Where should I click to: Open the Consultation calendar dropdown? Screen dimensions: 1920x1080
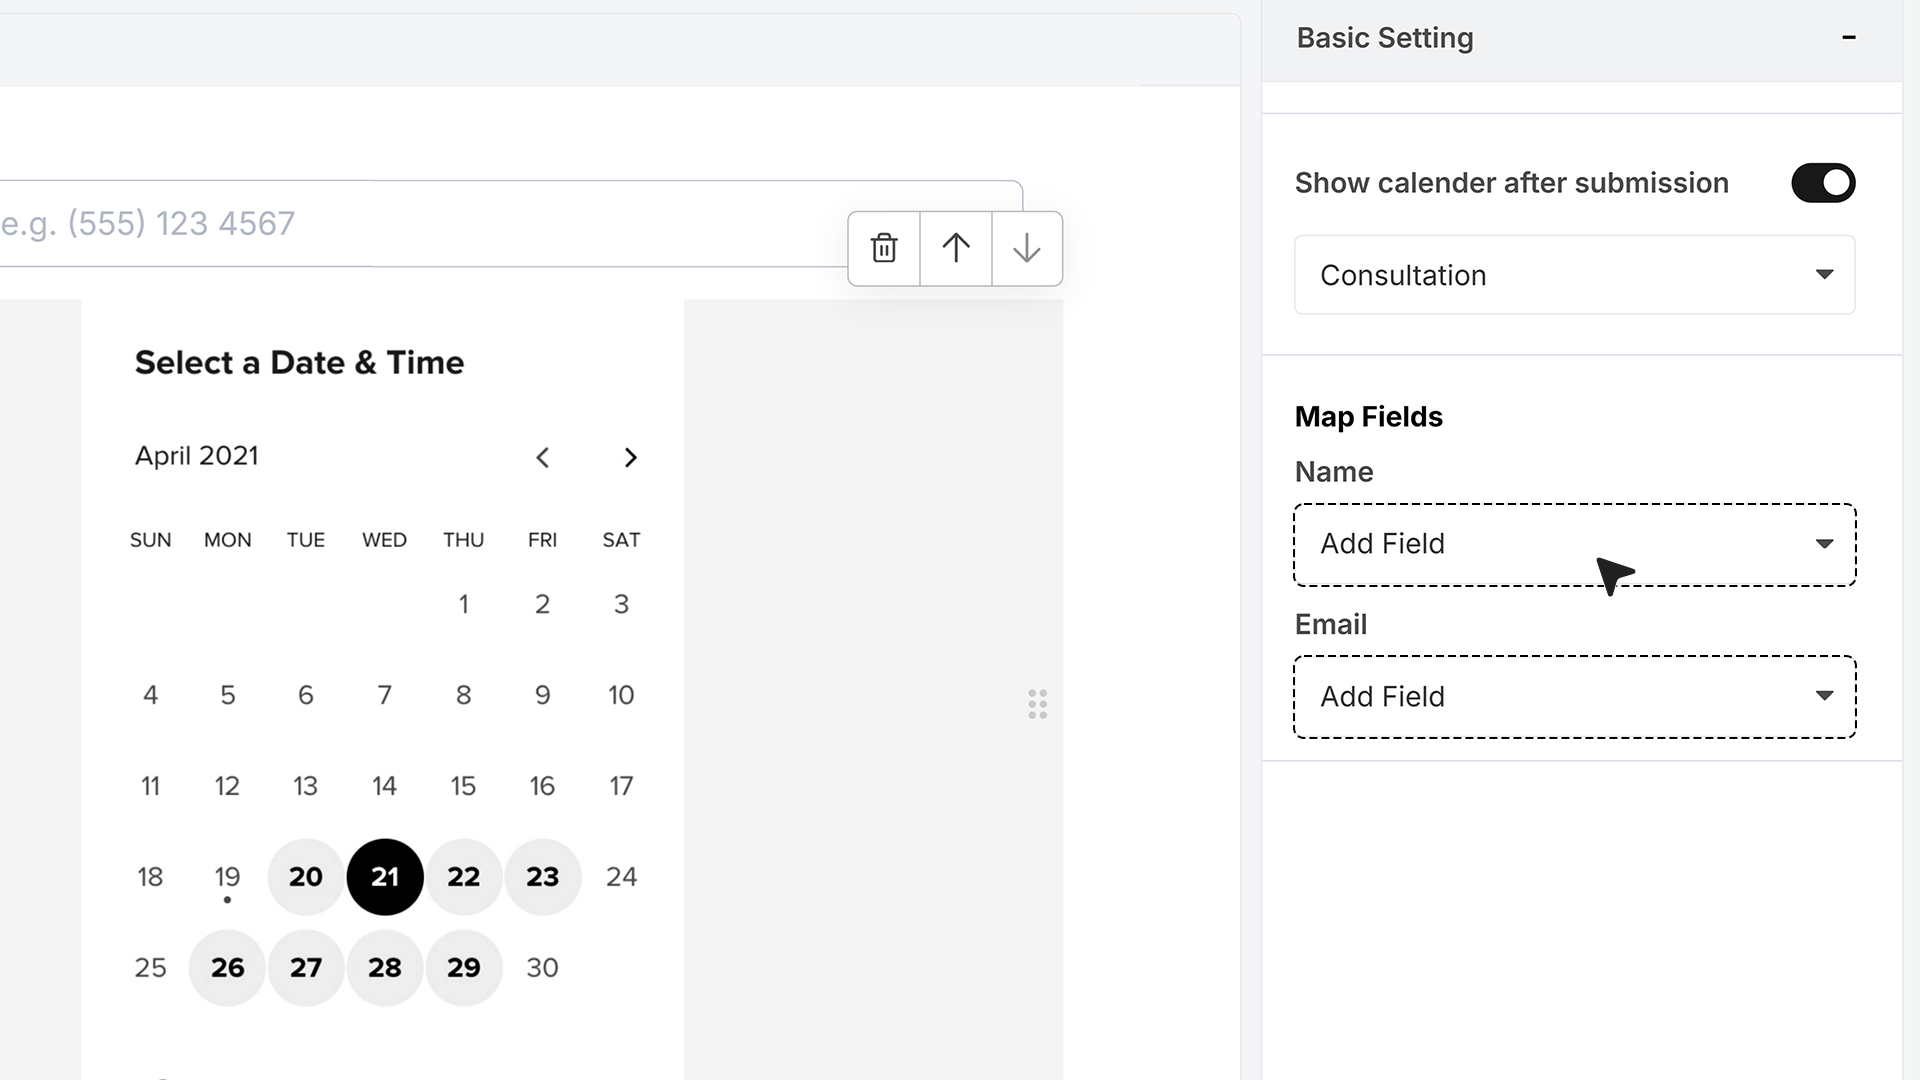pyautogui.click(x=1575, y=275)
